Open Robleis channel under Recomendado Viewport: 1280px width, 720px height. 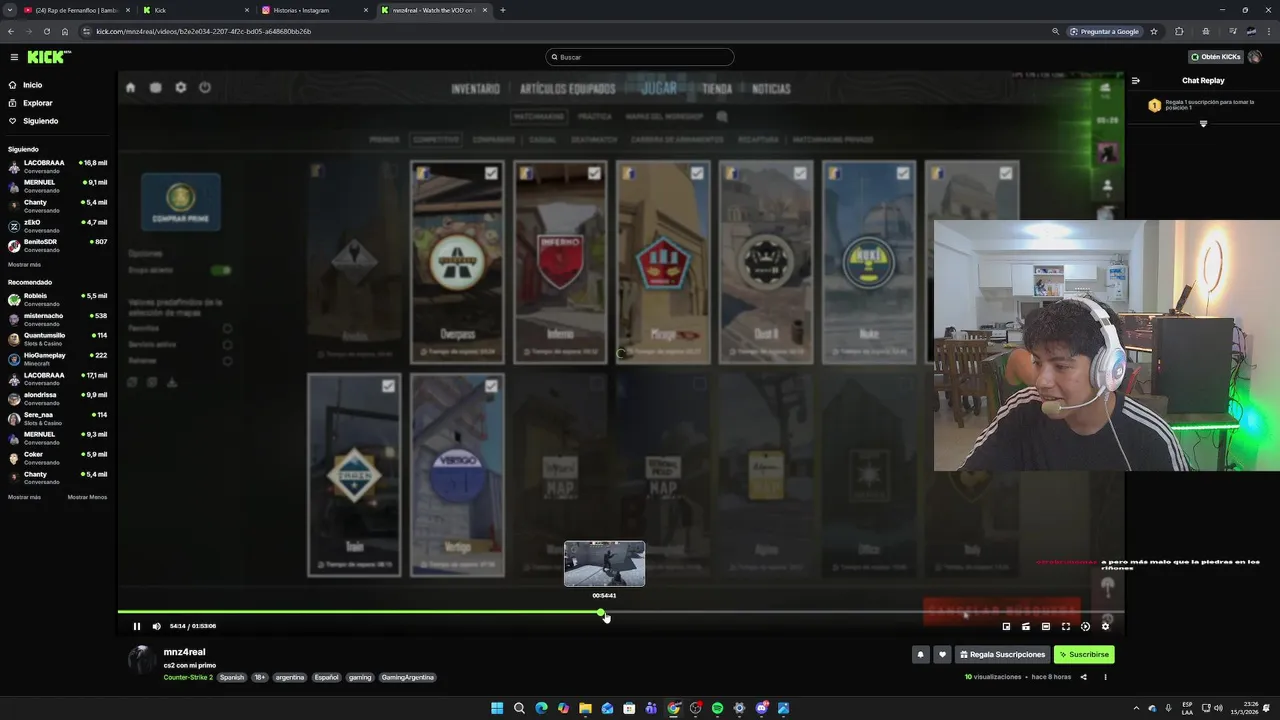(x=58, y=299)
